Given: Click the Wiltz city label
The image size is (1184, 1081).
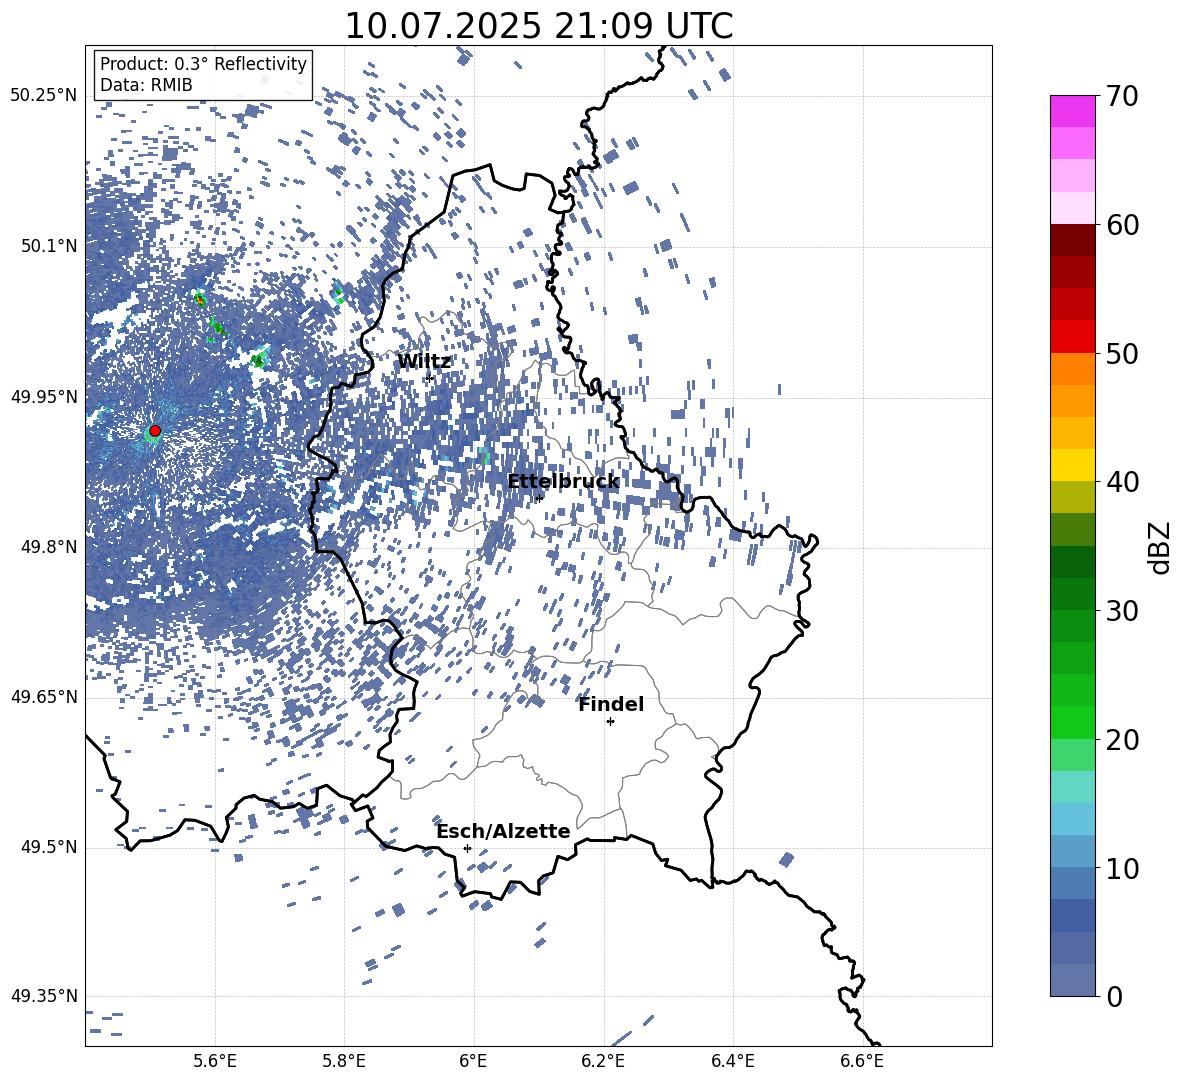Looking at the screenshot, I should 424,362.
